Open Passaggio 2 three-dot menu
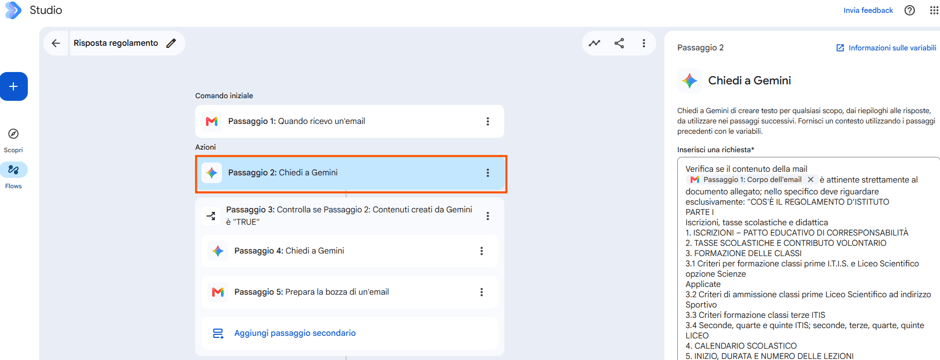This screenshot has height=360, width=940. (x=487, y=173)
